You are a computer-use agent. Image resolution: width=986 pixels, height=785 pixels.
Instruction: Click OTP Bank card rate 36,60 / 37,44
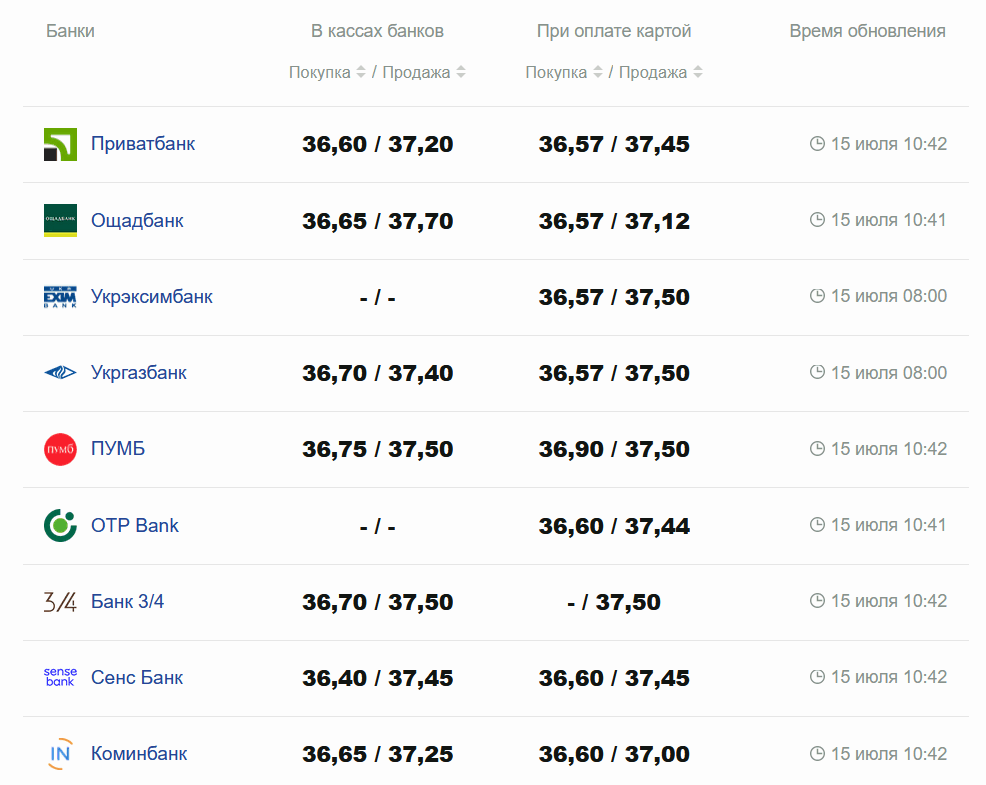click(x=614, y=526)
